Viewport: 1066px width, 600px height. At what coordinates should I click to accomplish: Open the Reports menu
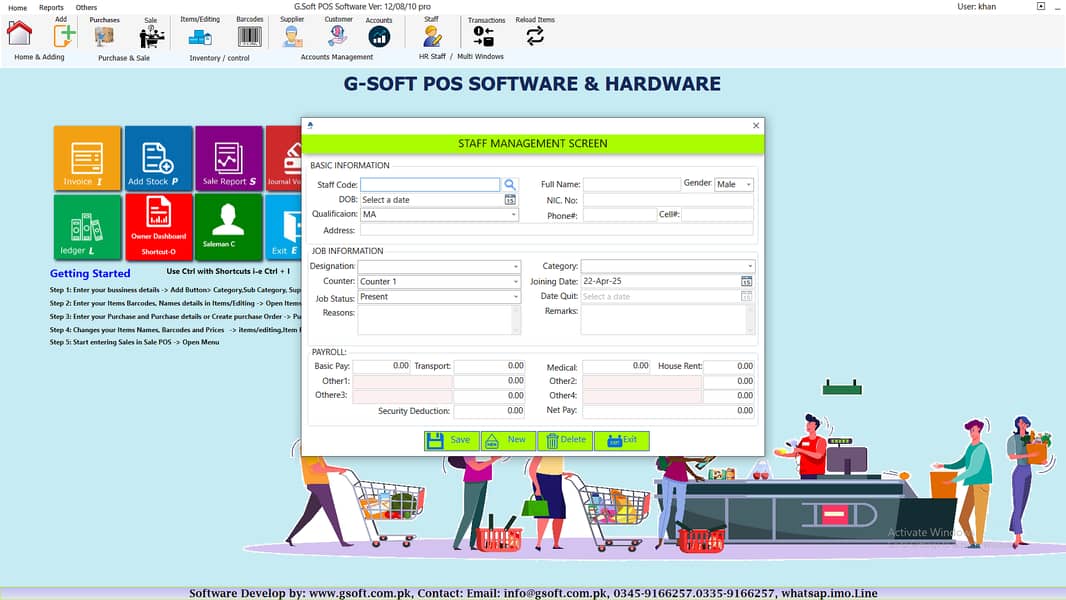tap(51, 7)
